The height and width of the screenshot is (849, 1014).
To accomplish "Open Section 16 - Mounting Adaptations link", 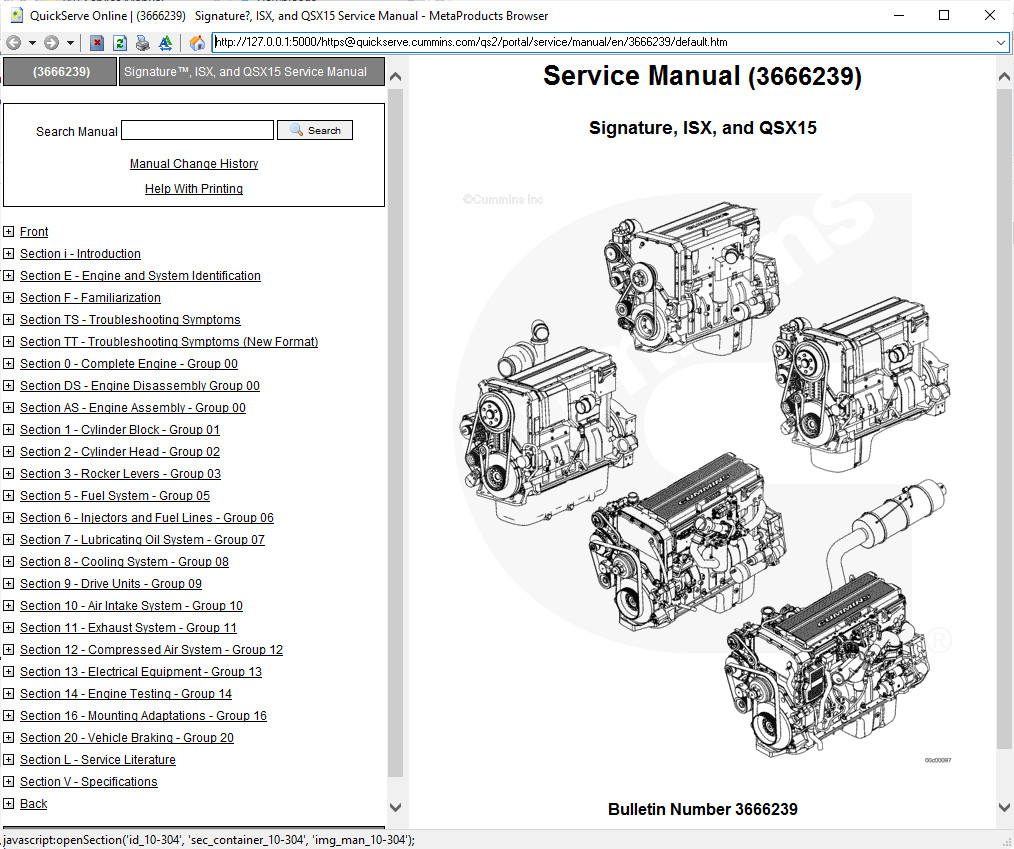I will pos(144,715).
